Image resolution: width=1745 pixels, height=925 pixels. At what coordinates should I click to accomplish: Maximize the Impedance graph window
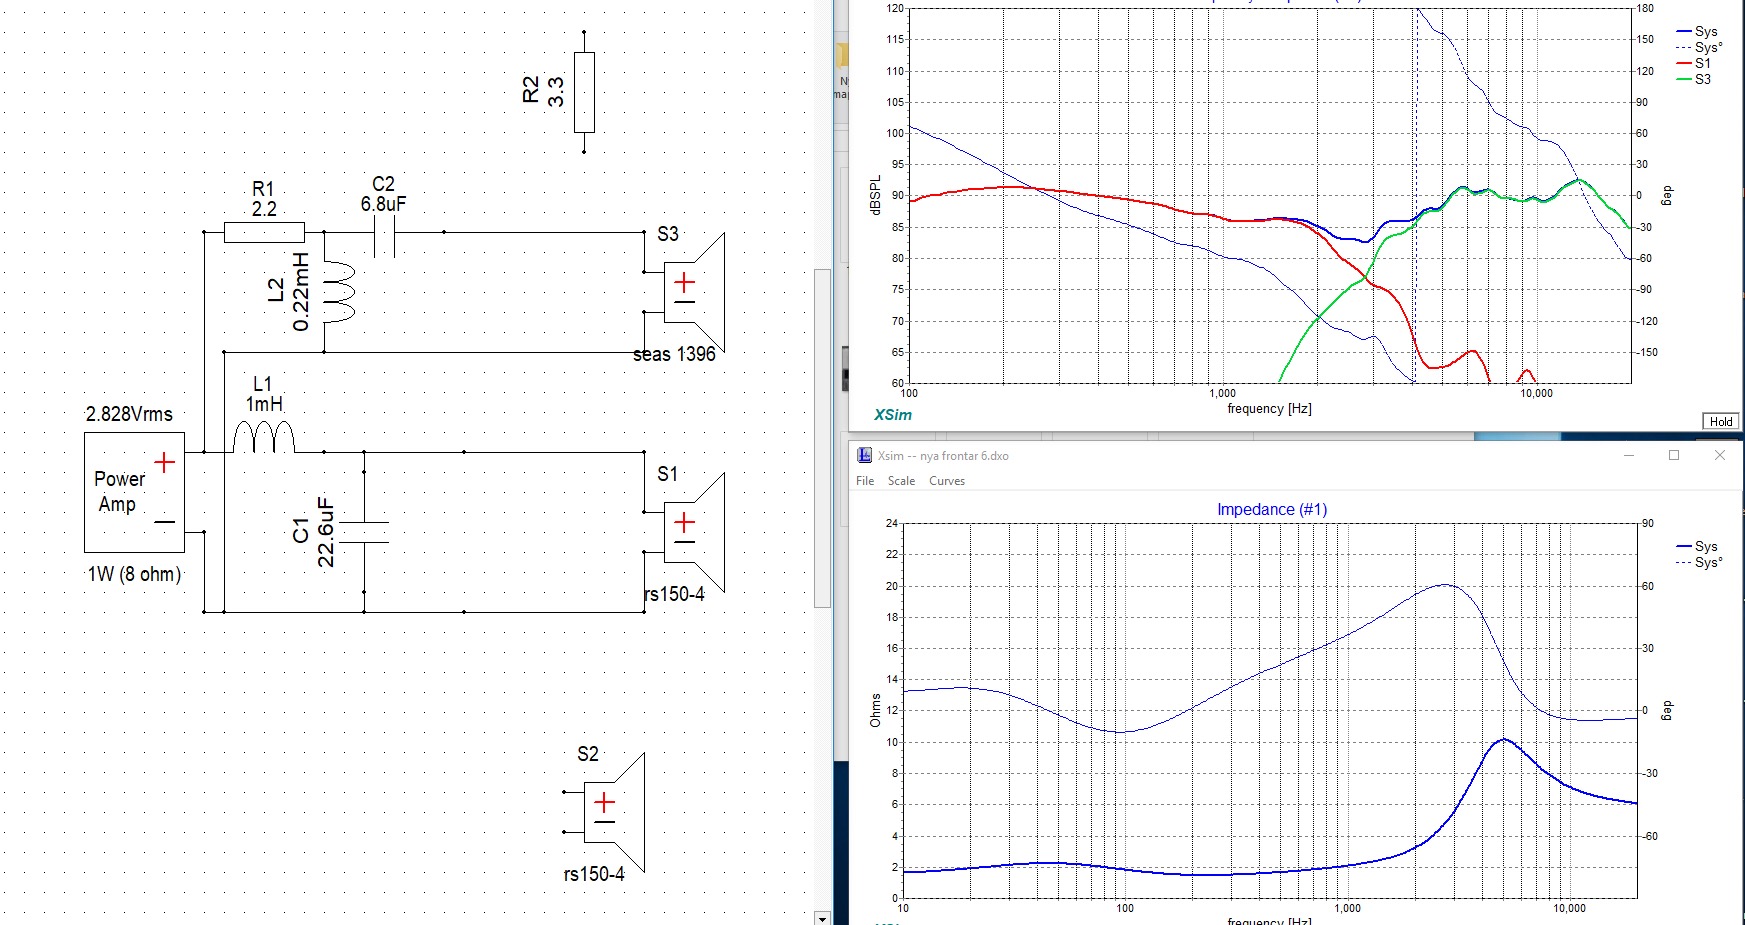coord(1674,455)
